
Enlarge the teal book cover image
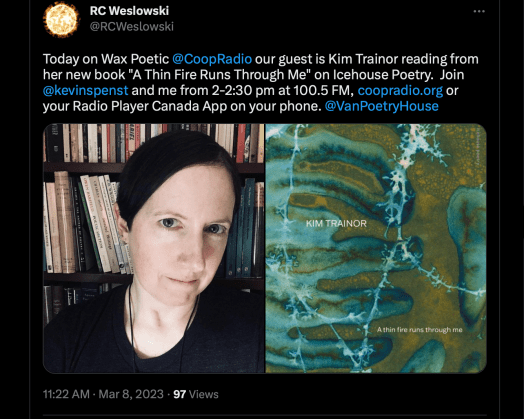(x=376, y=248)
